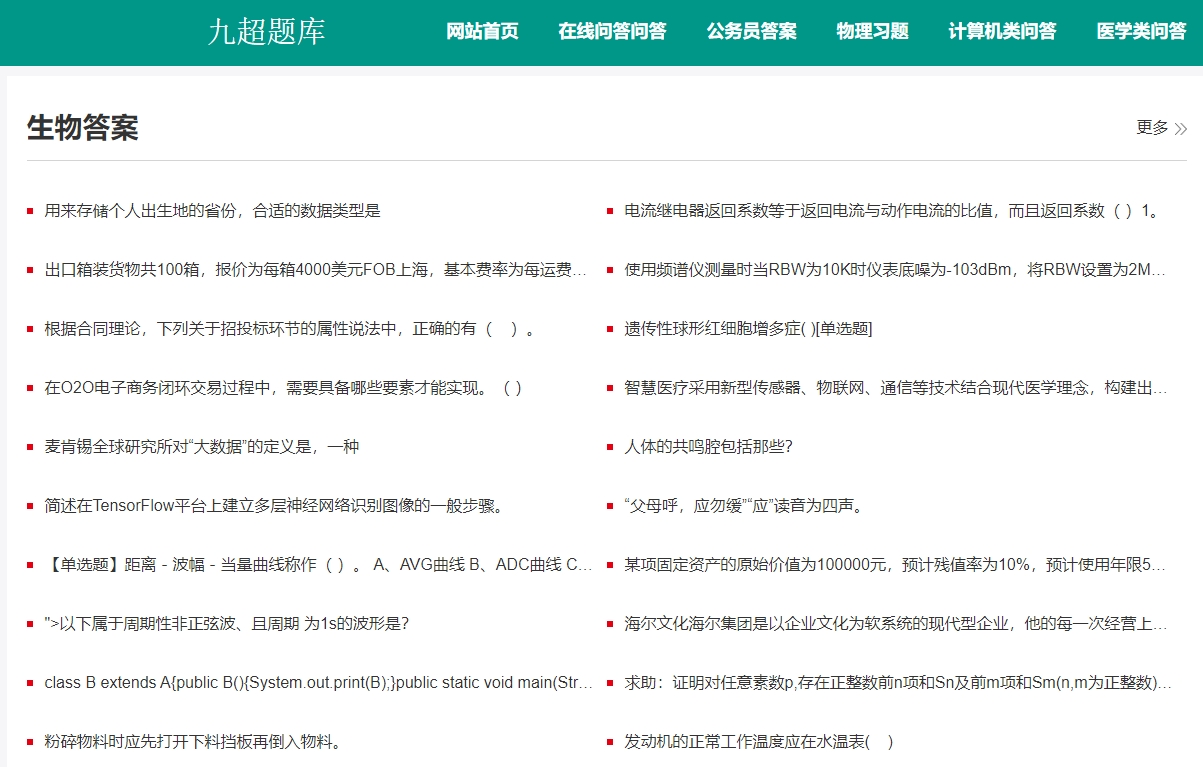Image resolution: width=1203 pixels, height=767 pixels.
Task: Open question 粉碎物料时应先打开下料挡板
Action: point(193,742)
